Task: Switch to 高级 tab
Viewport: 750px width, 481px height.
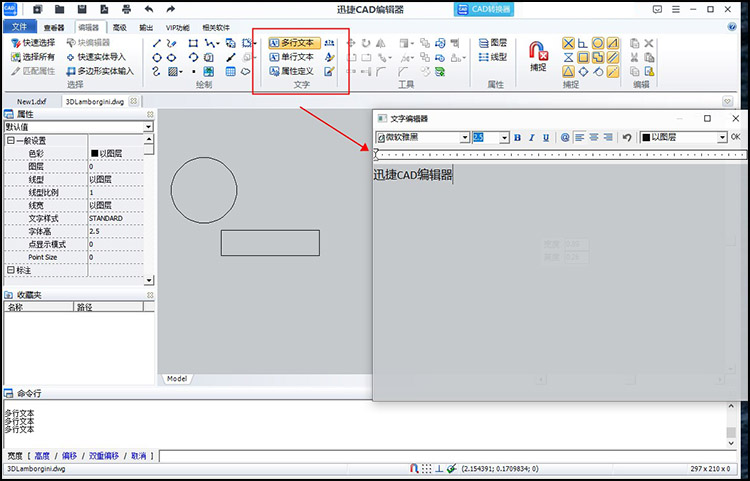Action: point(120,28)
